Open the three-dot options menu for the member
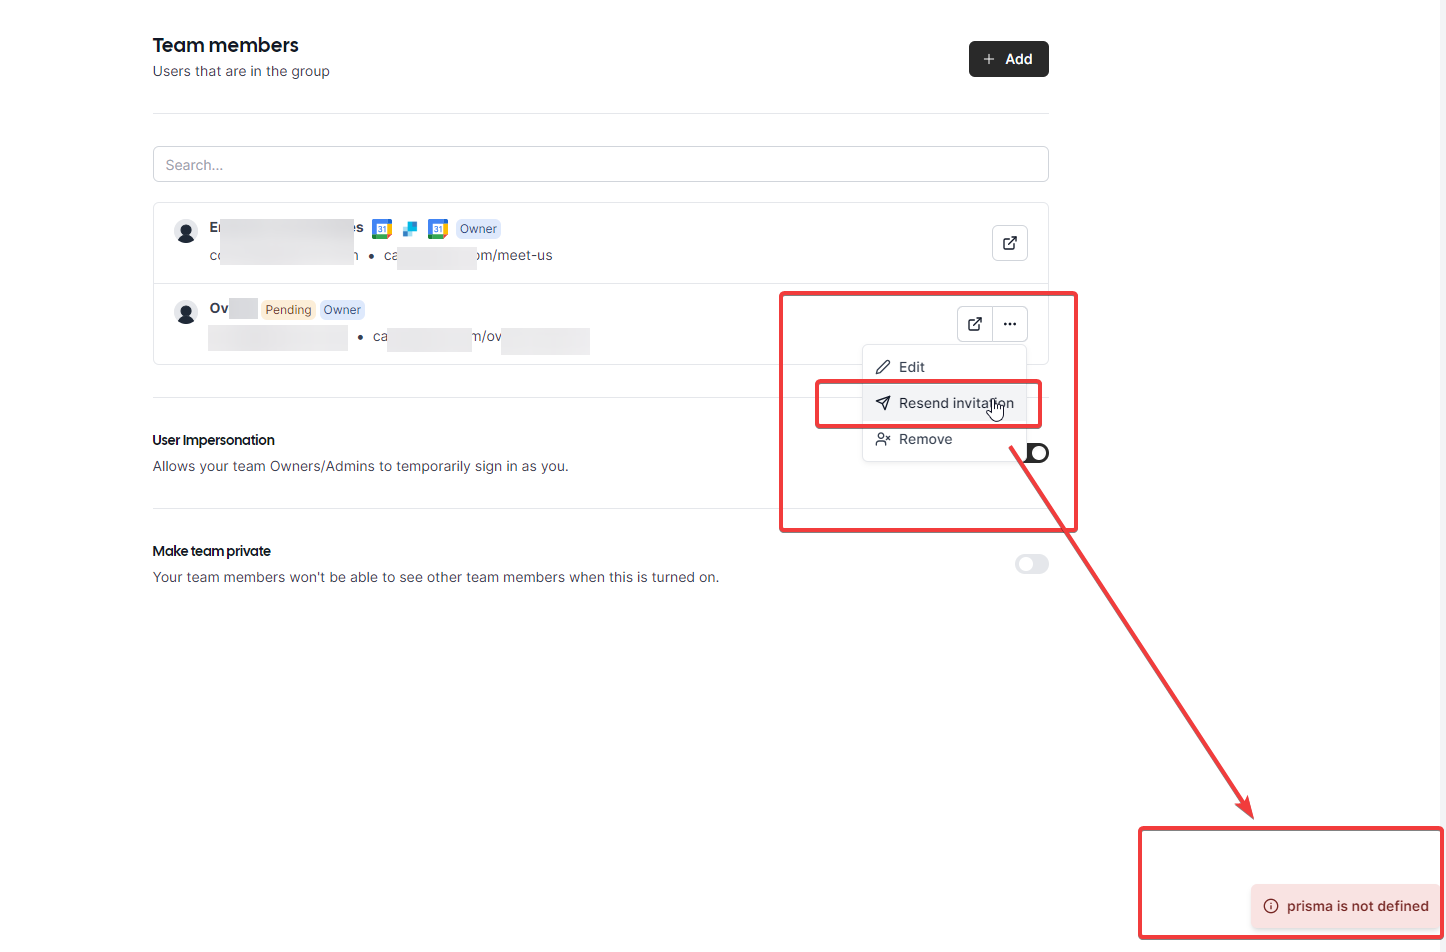Viewport: 1446px width, 952px height. [1010, 323]
